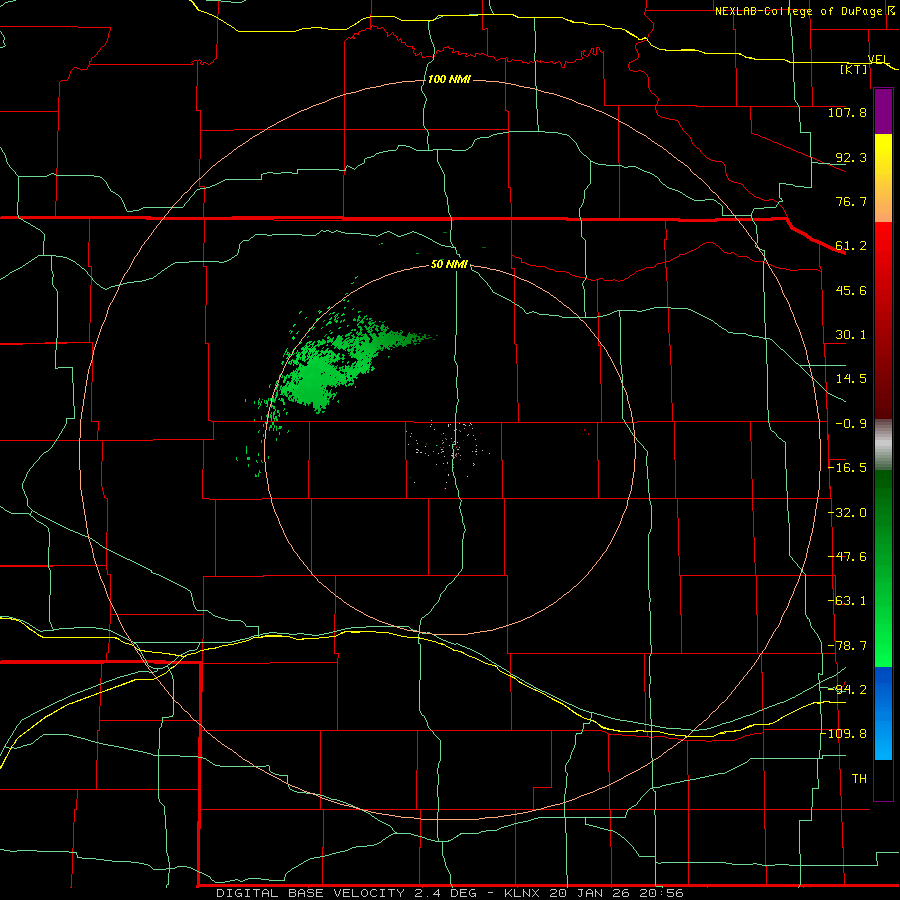The image size is (900, 900).
Task: Select the 92.3 velocity scale value
Action: click(x=851, y=157)
